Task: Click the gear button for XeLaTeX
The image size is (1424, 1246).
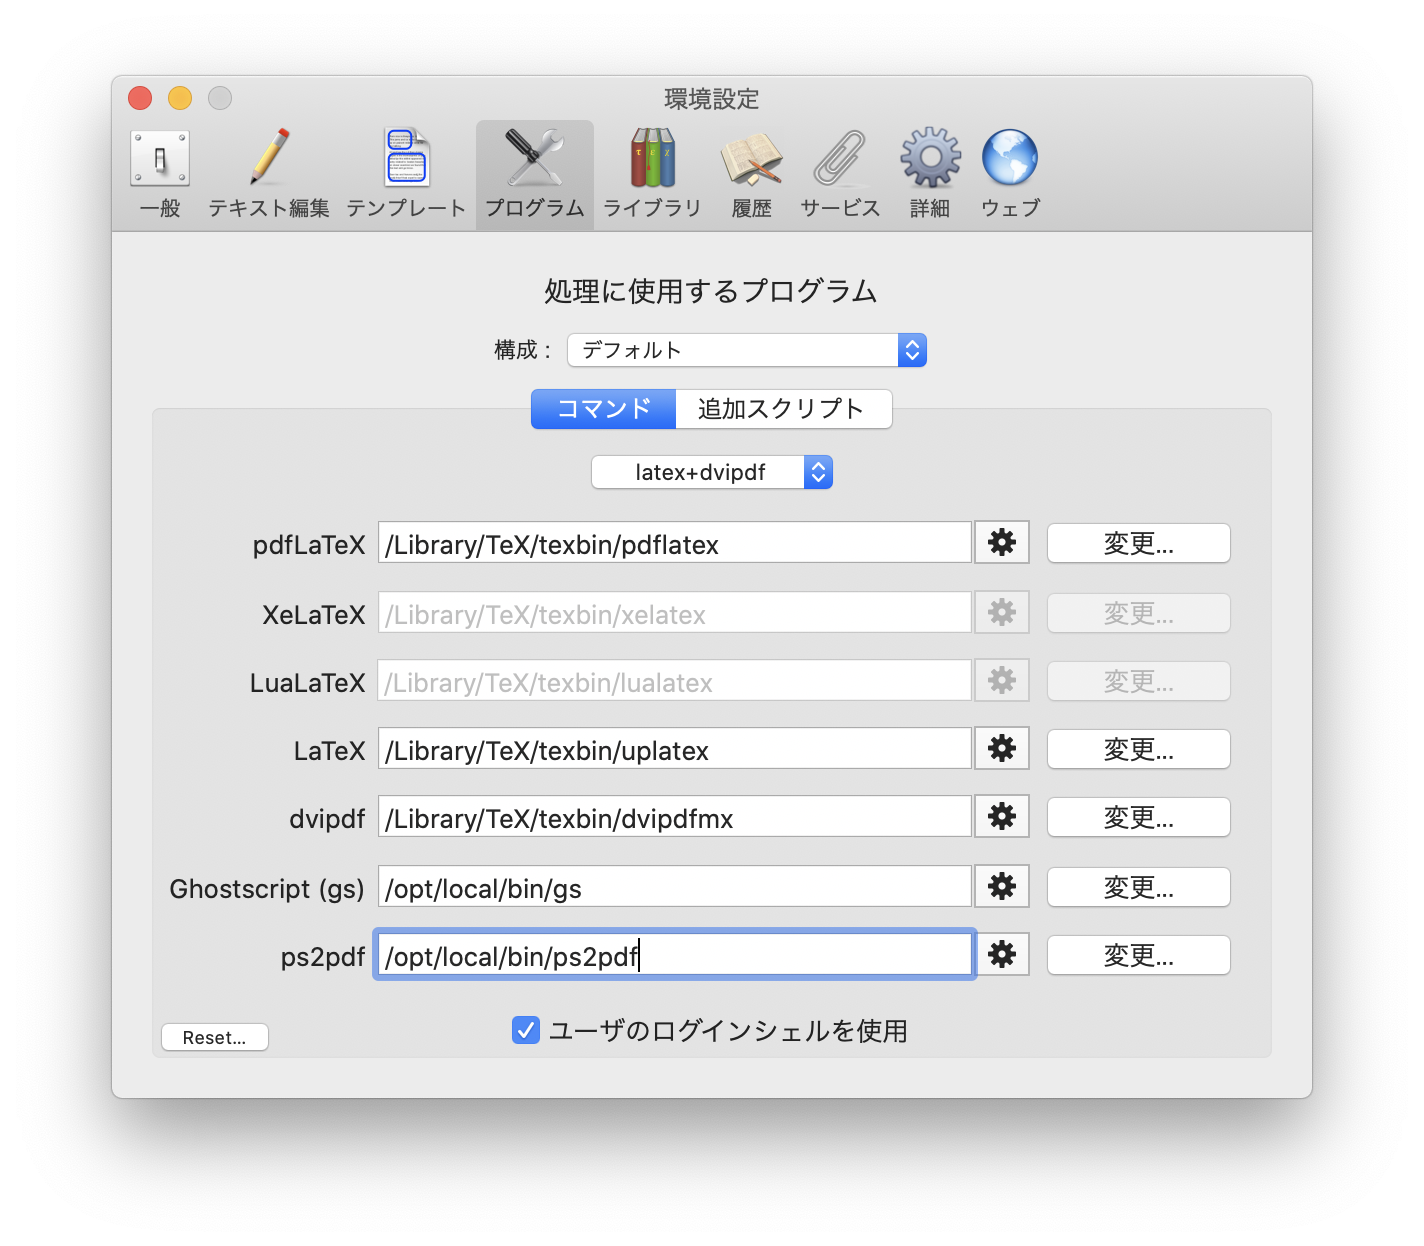Action: coord(1002,612)
